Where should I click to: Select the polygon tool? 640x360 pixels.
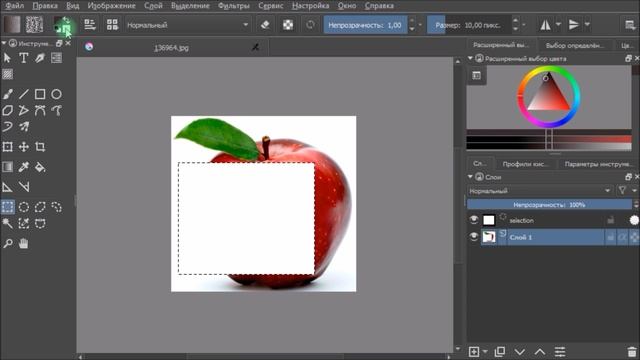pos(7,111)
